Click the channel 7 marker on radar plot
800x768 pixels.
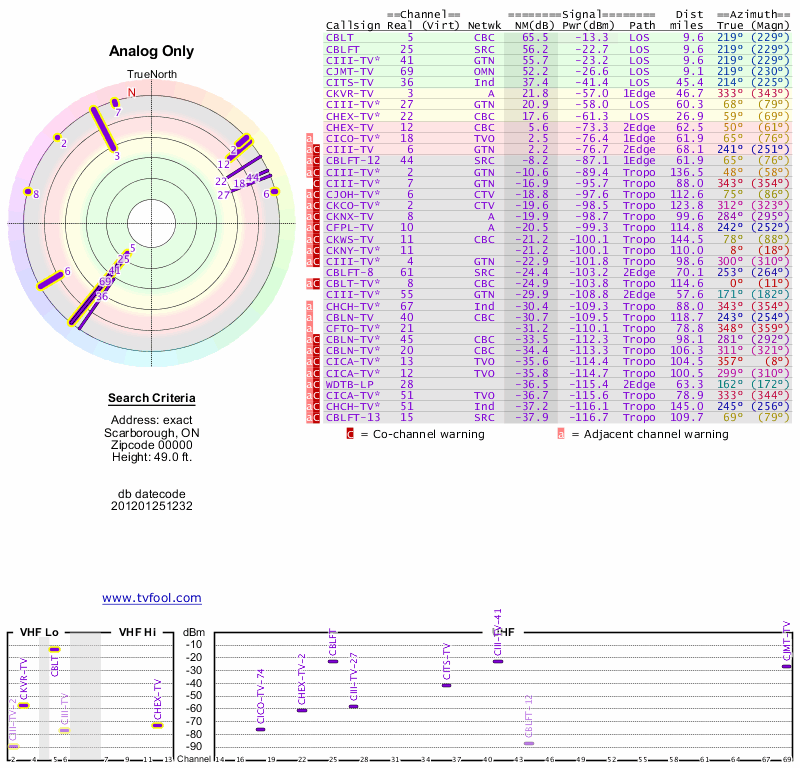[x=115, y=103]
